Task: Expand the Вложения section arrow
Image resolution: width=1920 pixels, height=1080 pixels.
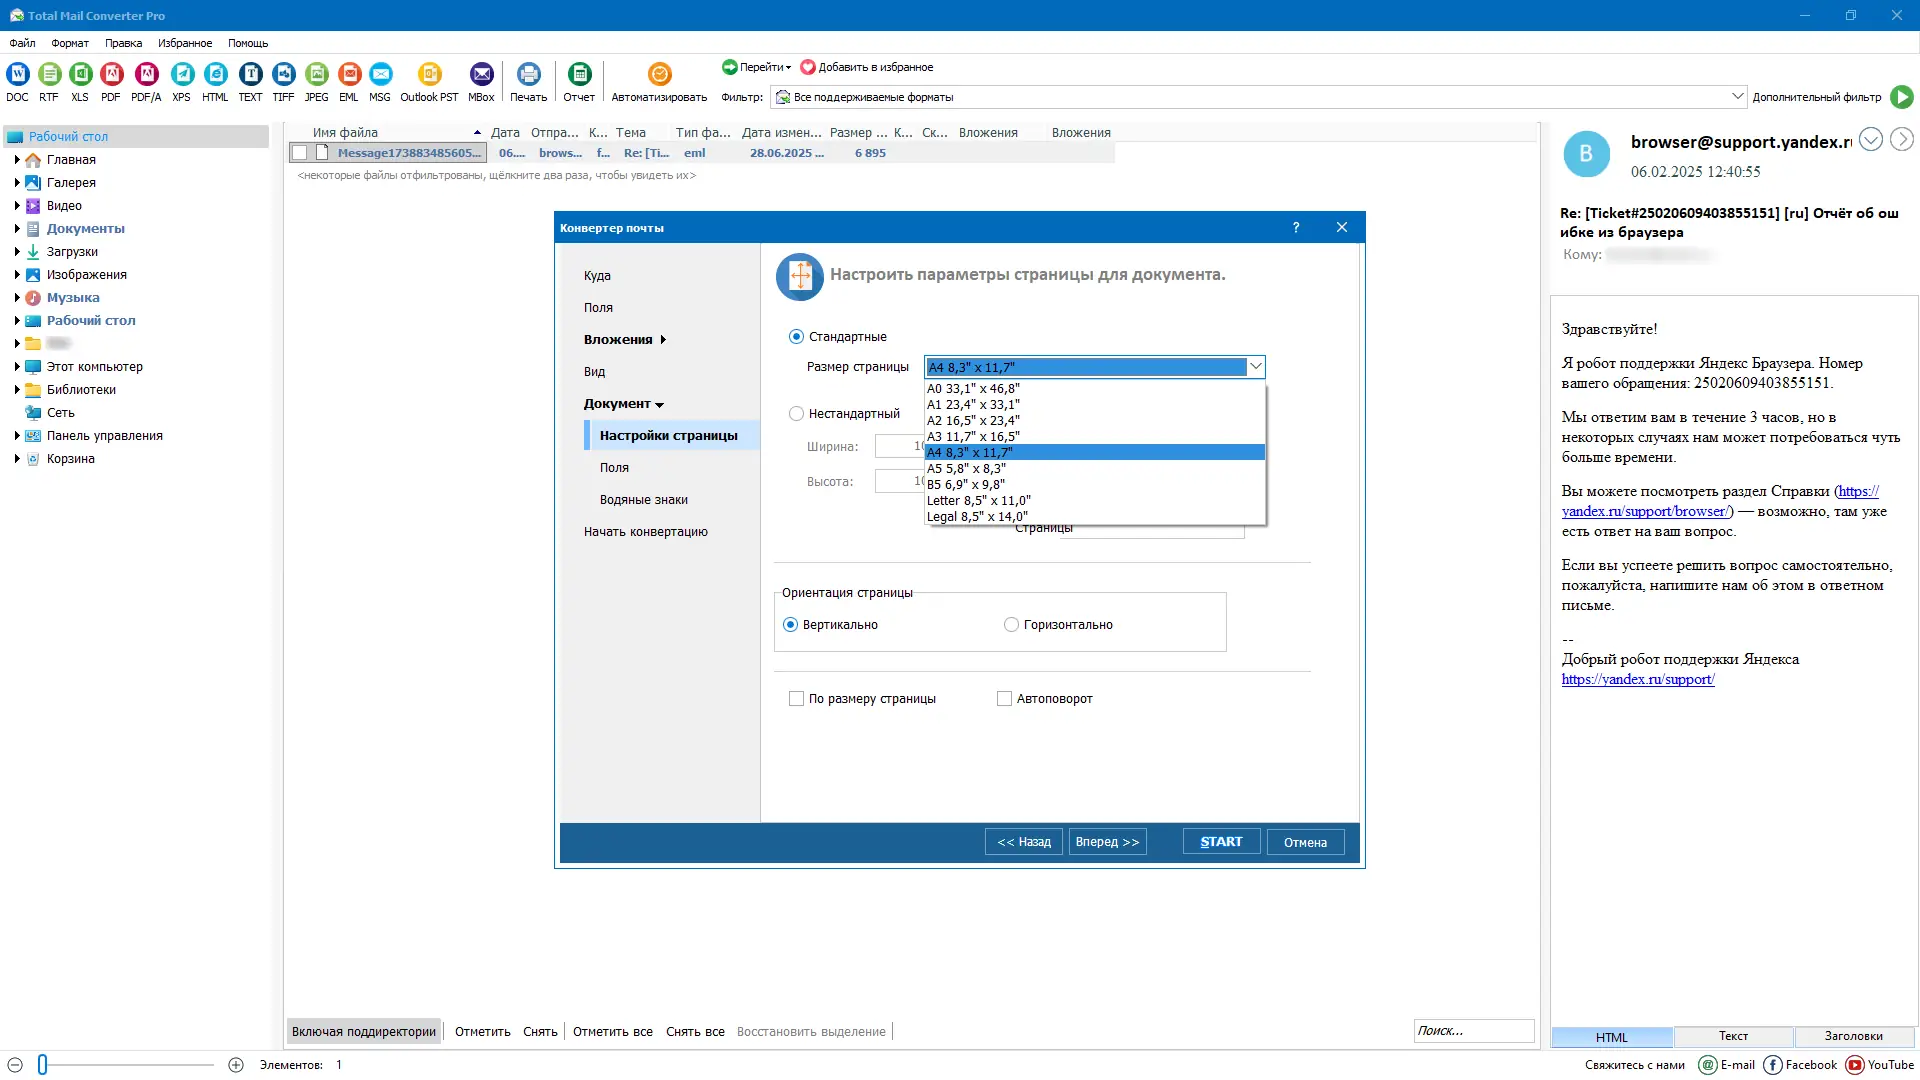Action: (663, 339)
